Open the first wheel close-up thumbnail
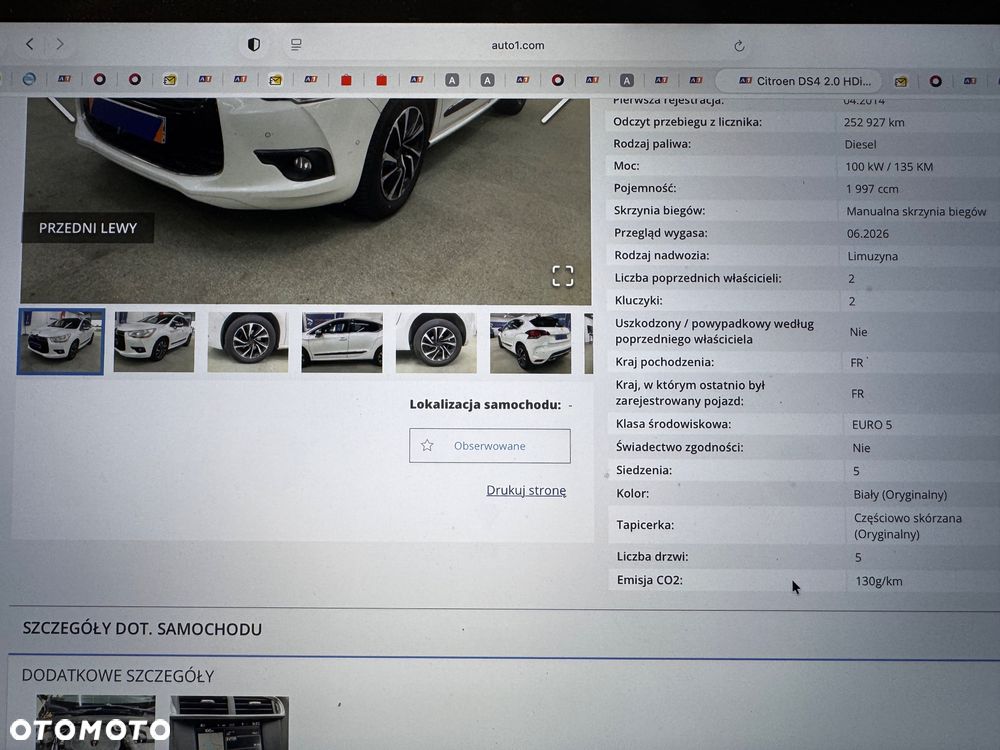Image resolution: width=1000 pixels, height=750 pixels. [x=247, y=342]
